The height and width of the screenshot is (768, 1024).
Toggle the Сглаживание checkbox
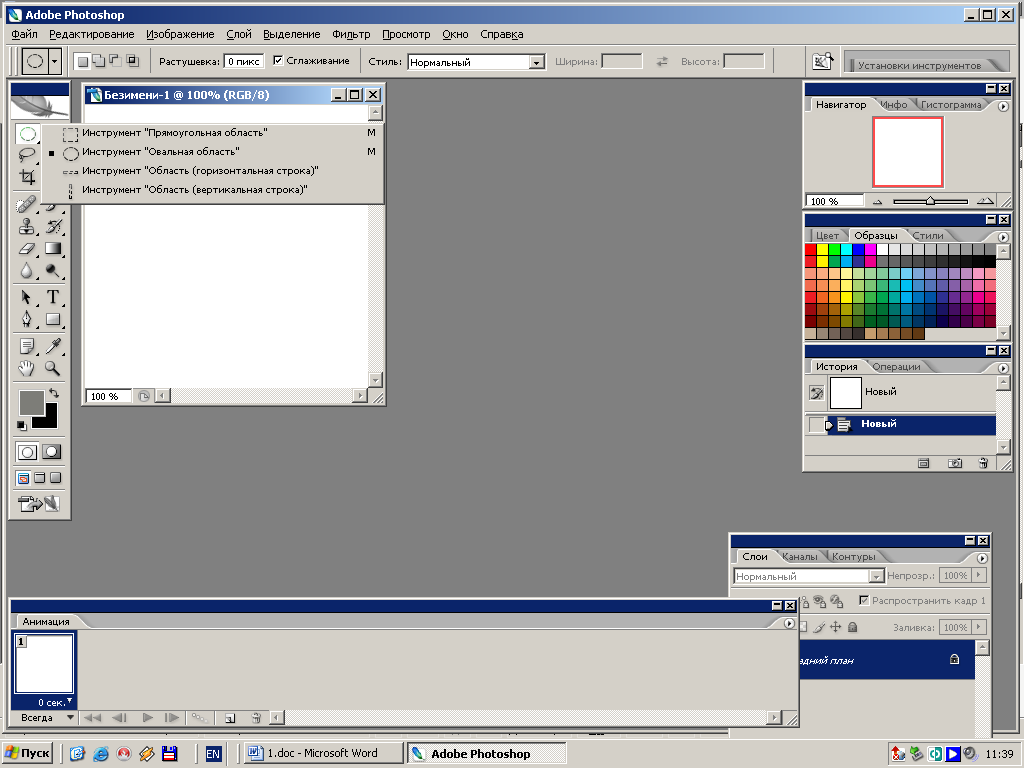(278, 61)
